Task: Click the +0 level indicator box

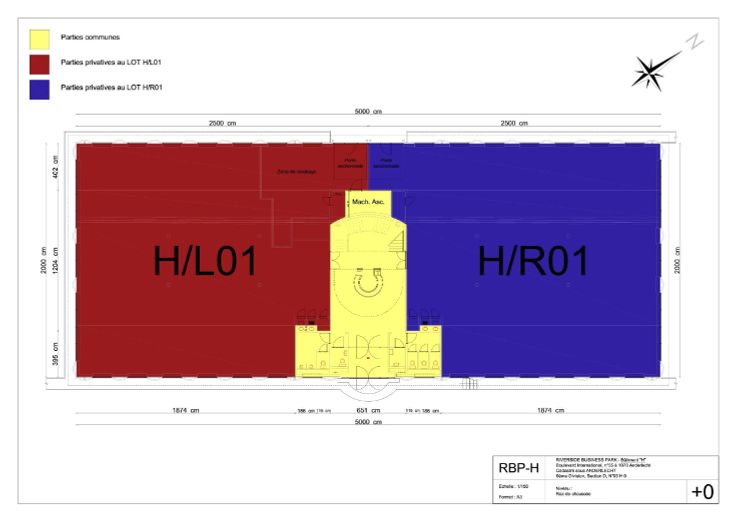Action: pyautogui.click(x=702, y=491)
